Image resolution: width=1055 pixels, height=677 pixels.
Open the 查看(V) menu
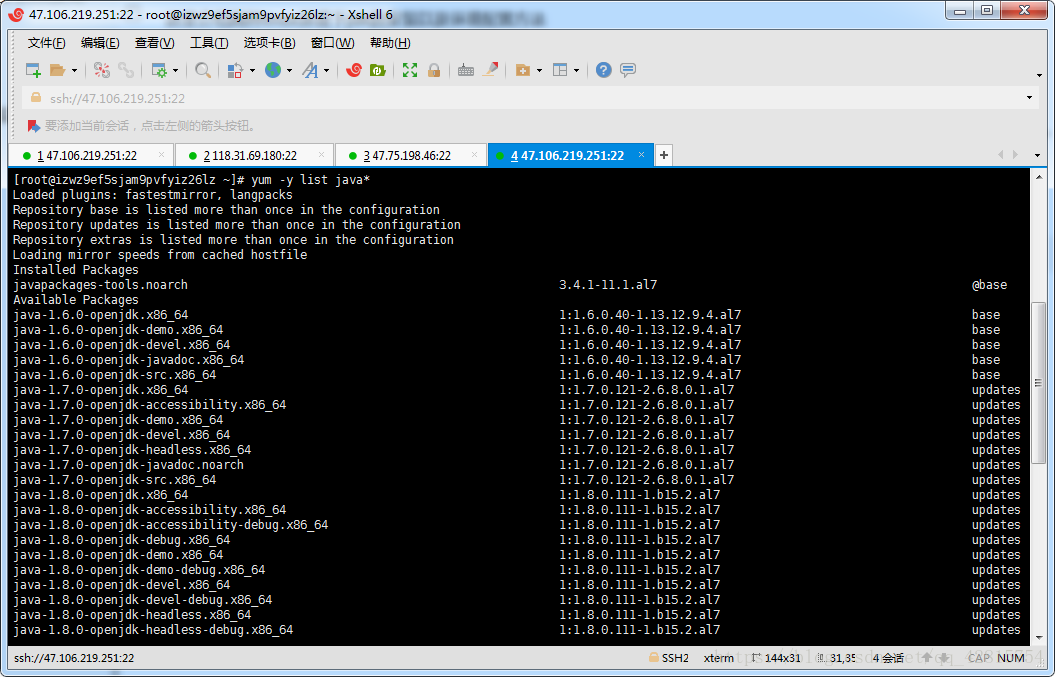[x=155, y=43]
